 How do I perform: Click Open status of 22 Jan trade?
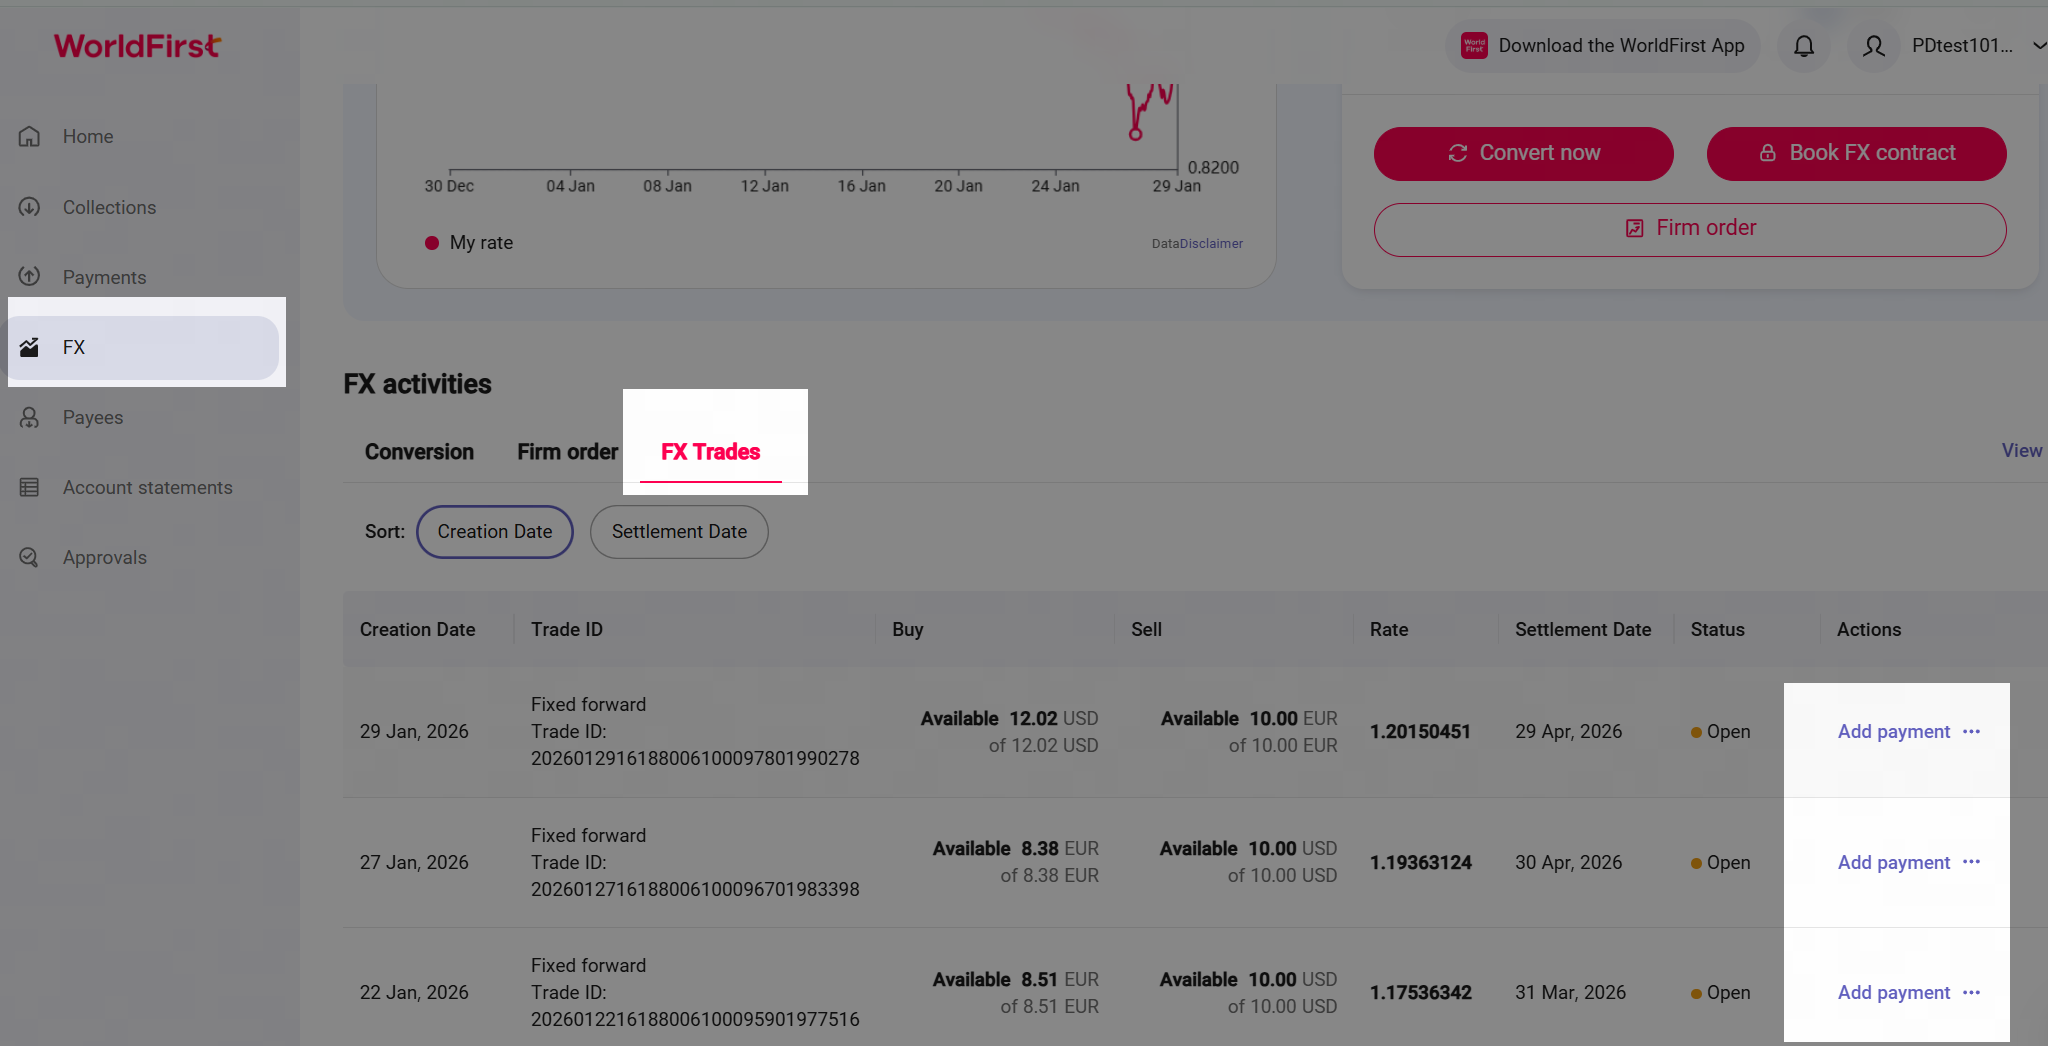click(x=1721, y=992)
